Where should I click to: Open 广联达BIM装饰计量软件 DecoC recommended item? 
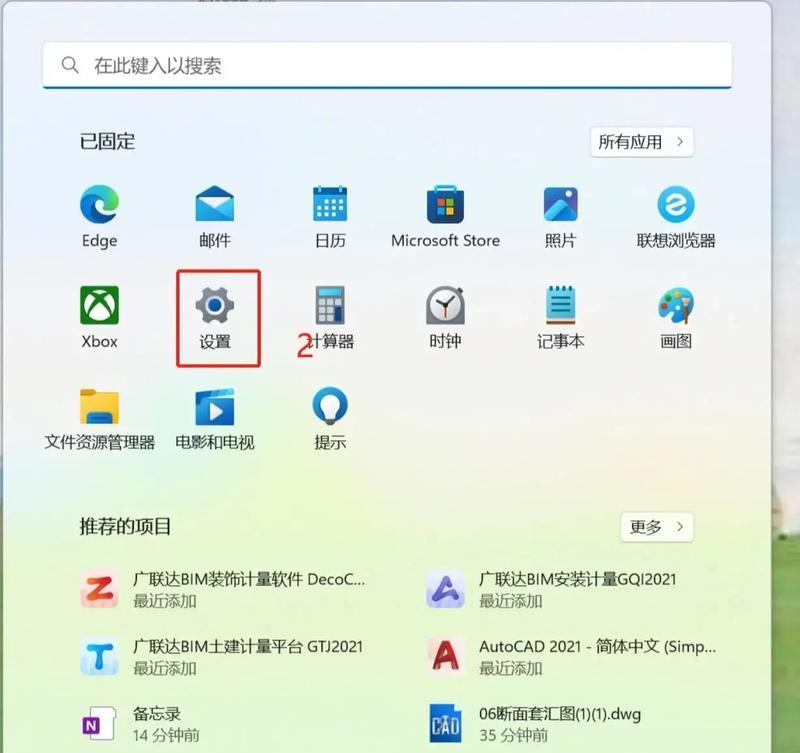click(x=223, y=589)
